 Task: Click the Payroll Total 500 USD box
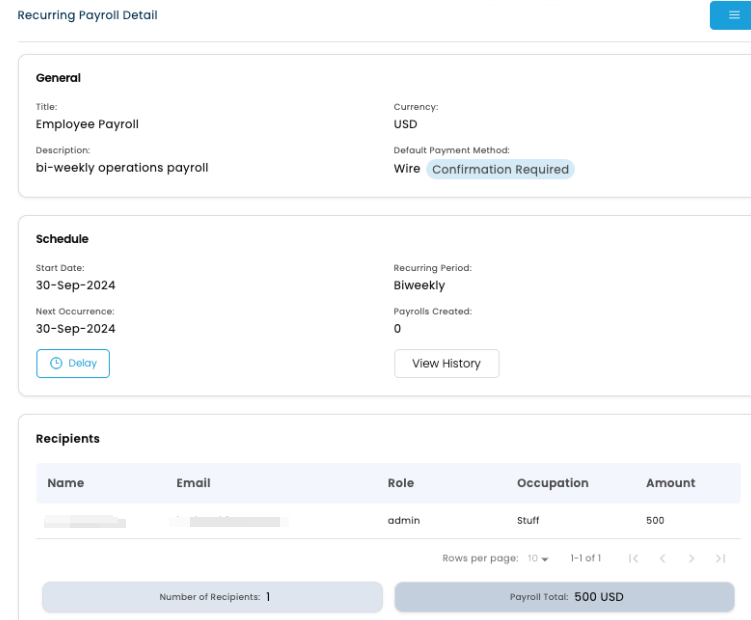pyautogui.click(x=565, y=597)
